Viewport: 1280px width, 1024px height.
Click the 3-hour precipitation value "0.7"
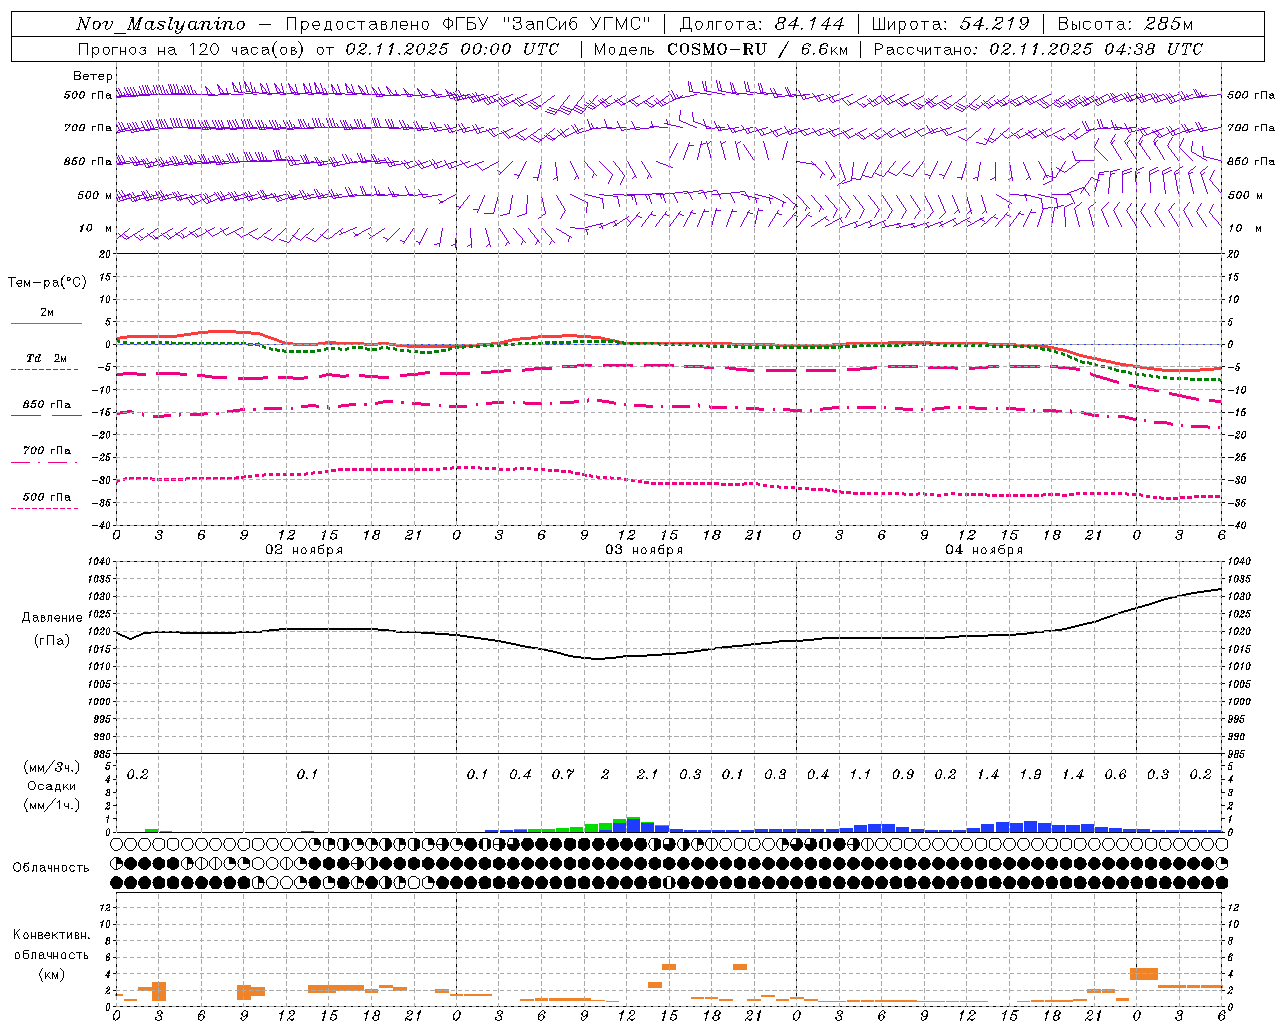coord(563,775)
